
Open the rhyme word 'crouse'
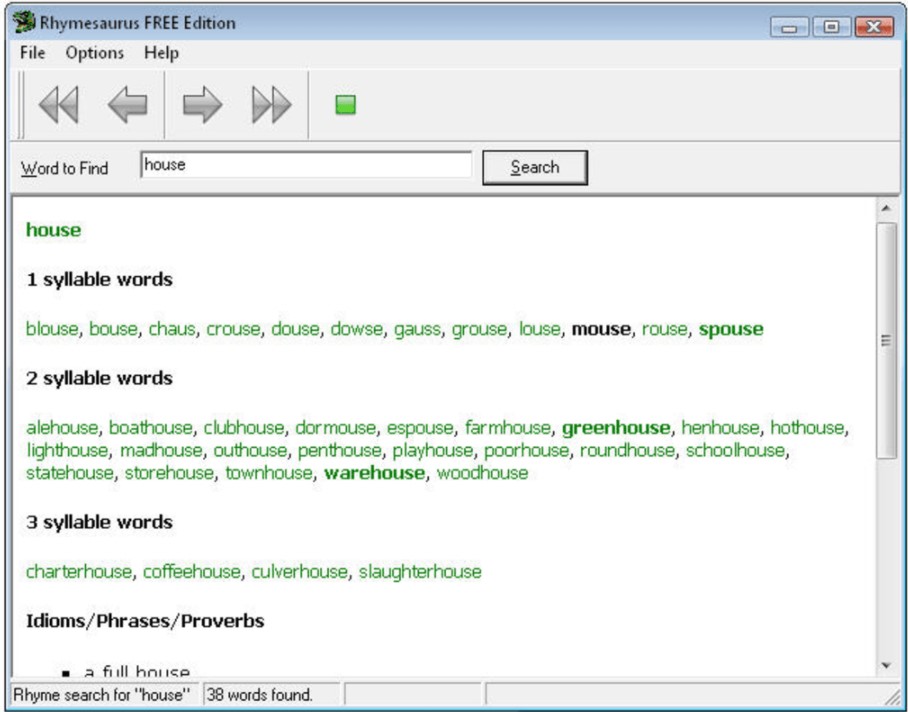pos(233,329)
